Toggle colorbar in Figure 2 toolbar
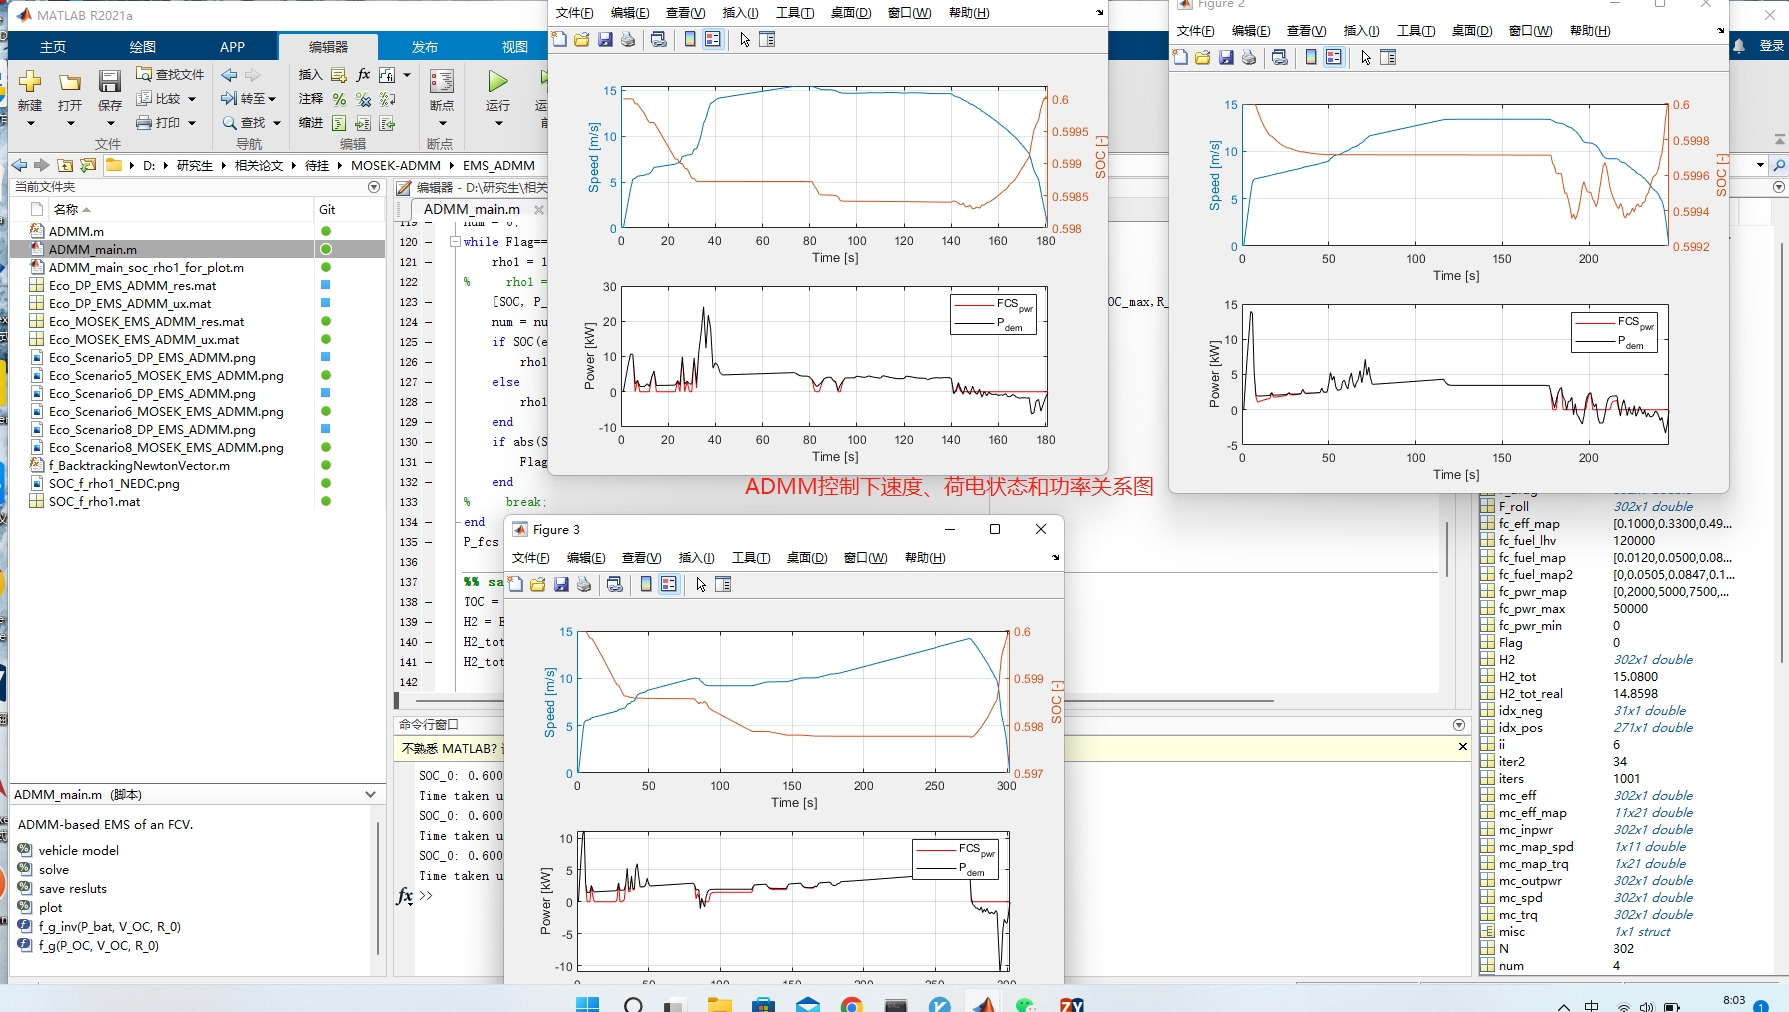Screen dimensions: 1789x1012 (x=1311, y=58)
